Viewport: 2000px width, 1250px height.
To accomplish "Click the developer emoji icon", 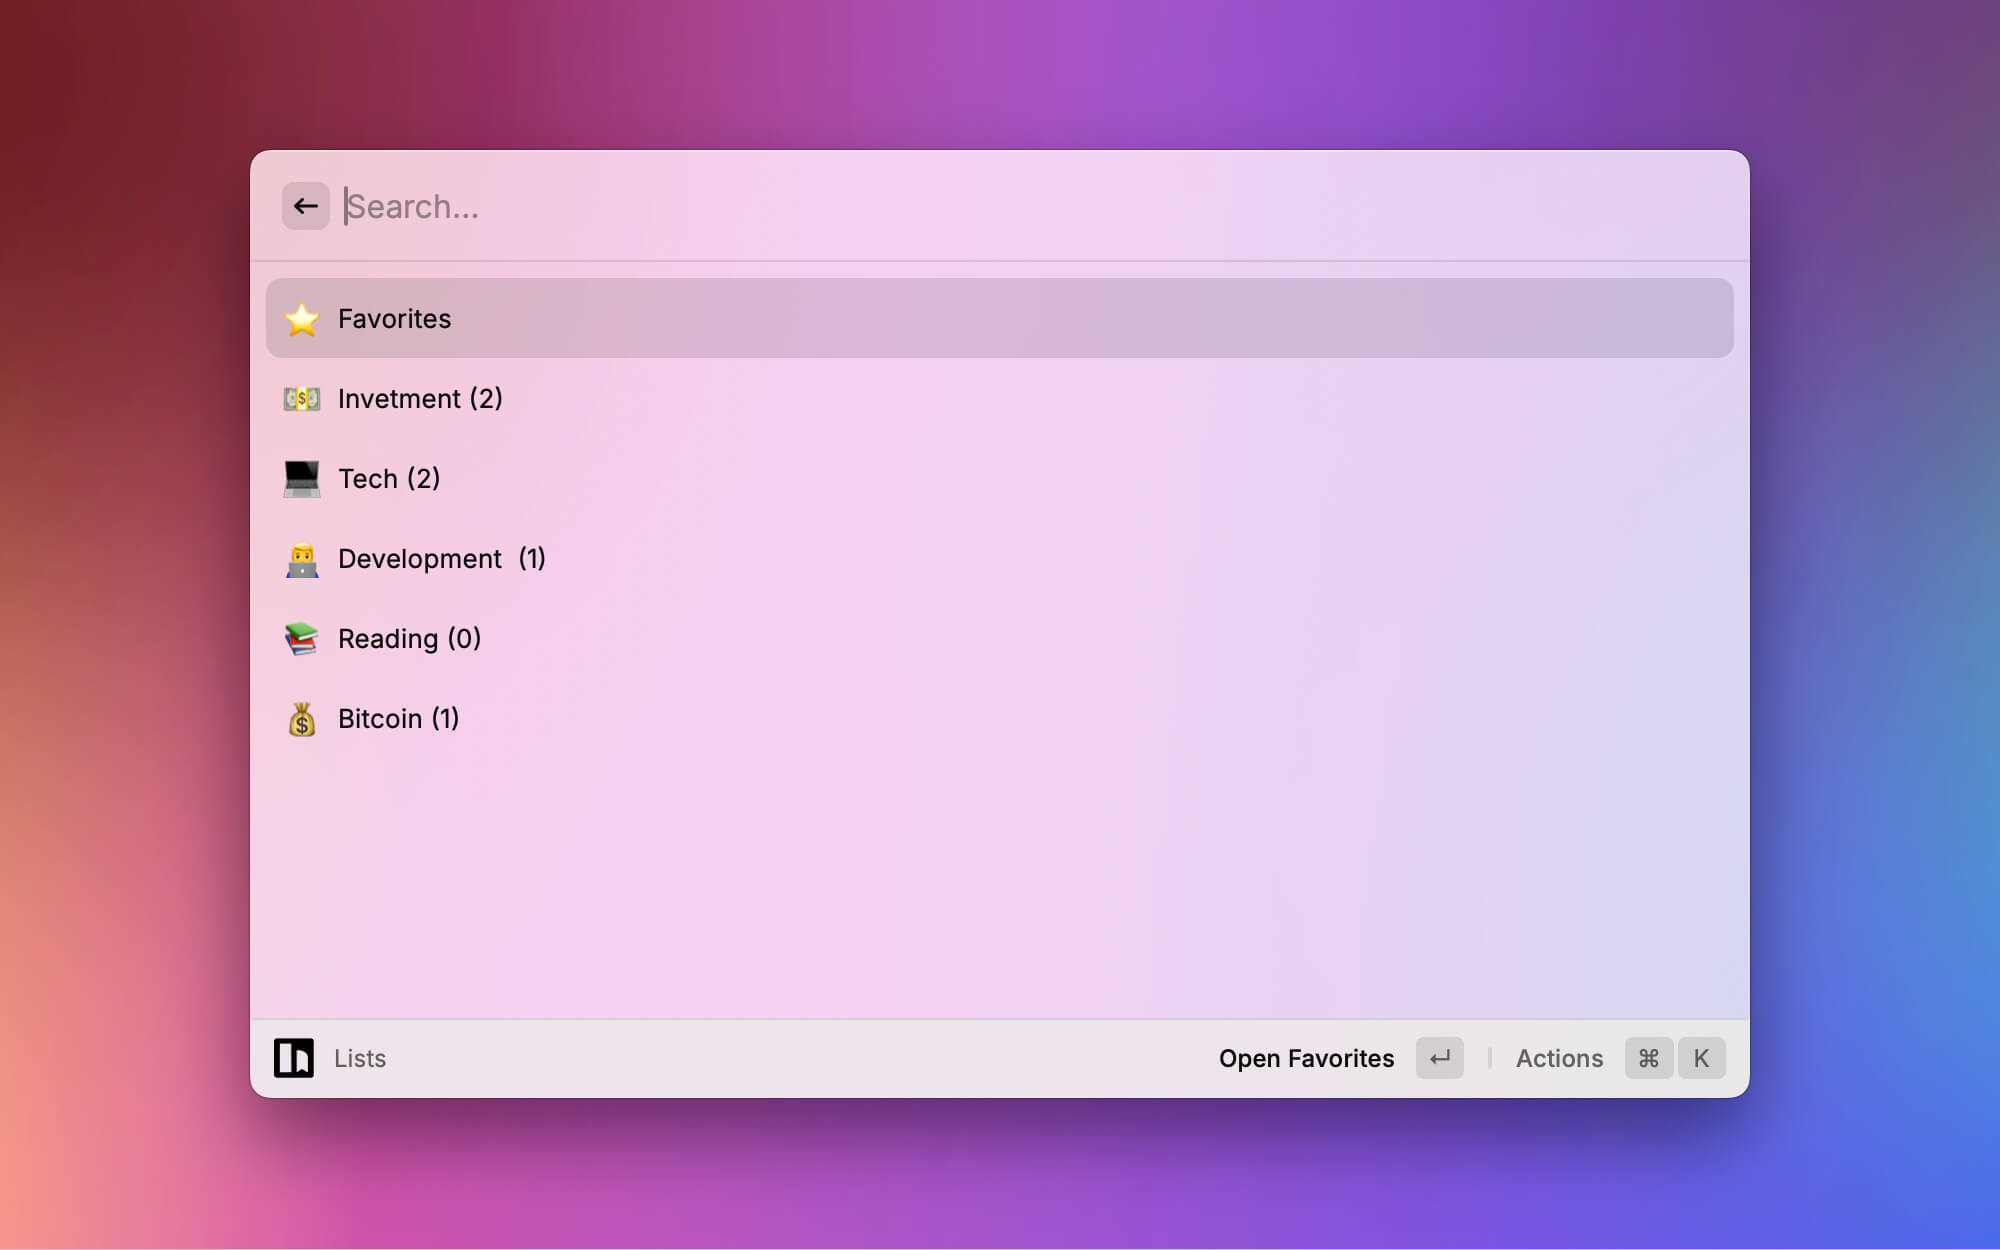I will [301, 559].
